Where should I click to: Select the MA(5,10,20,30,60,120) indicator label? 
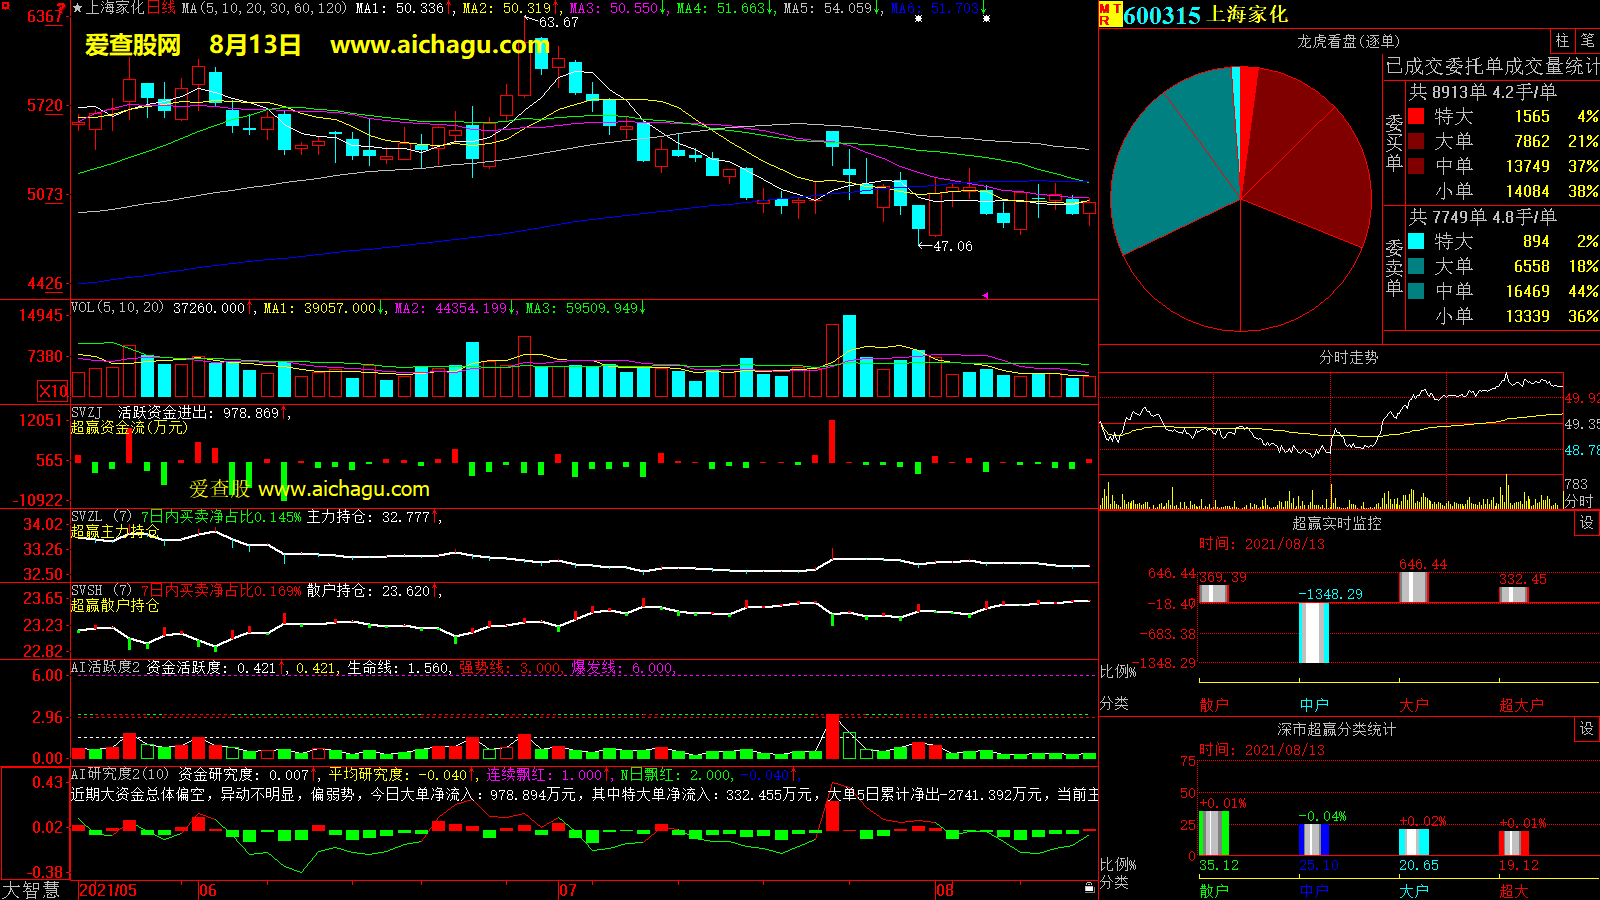click(x=264, y=8)
